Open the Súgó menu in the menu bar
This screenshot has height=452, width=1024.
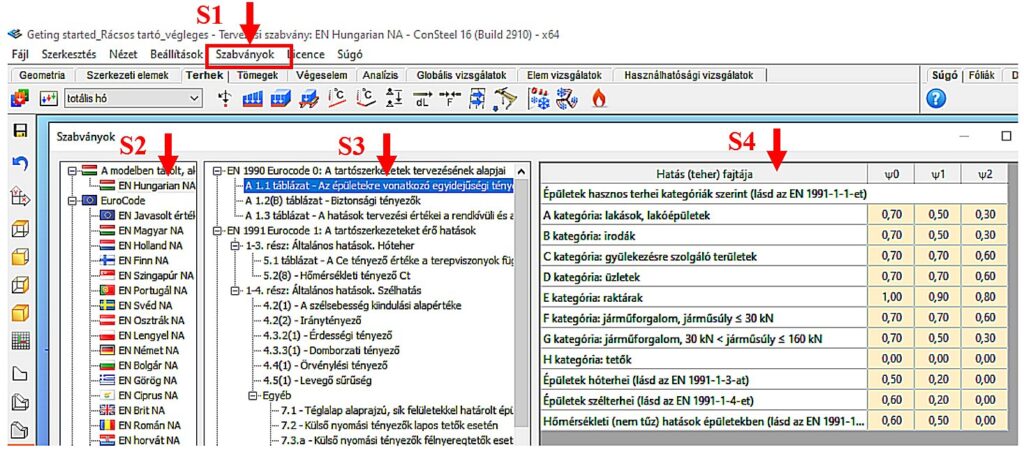350,55
